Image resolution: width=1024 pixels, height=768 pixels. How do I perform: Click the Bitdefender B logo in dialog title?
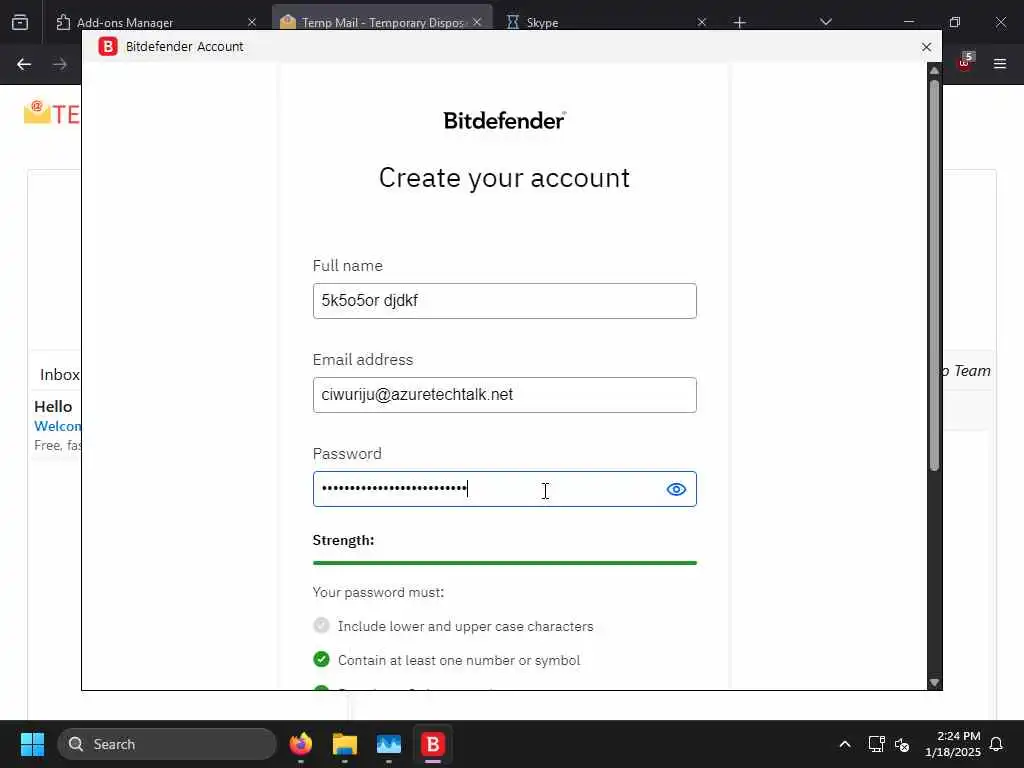tap(108, 46)
